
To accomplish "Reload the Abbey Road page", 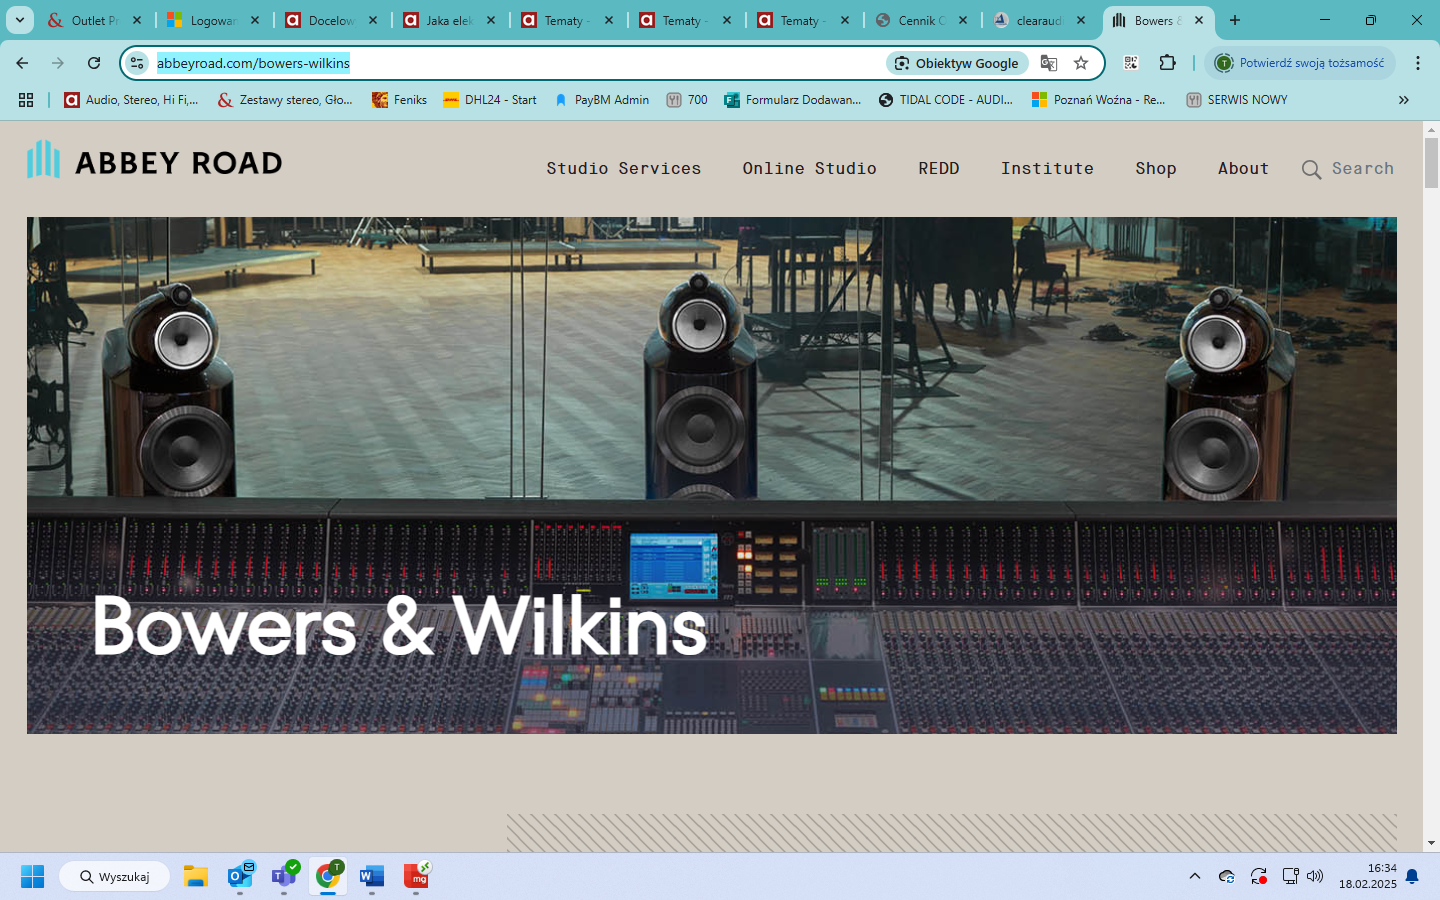I will coord(94,63).
